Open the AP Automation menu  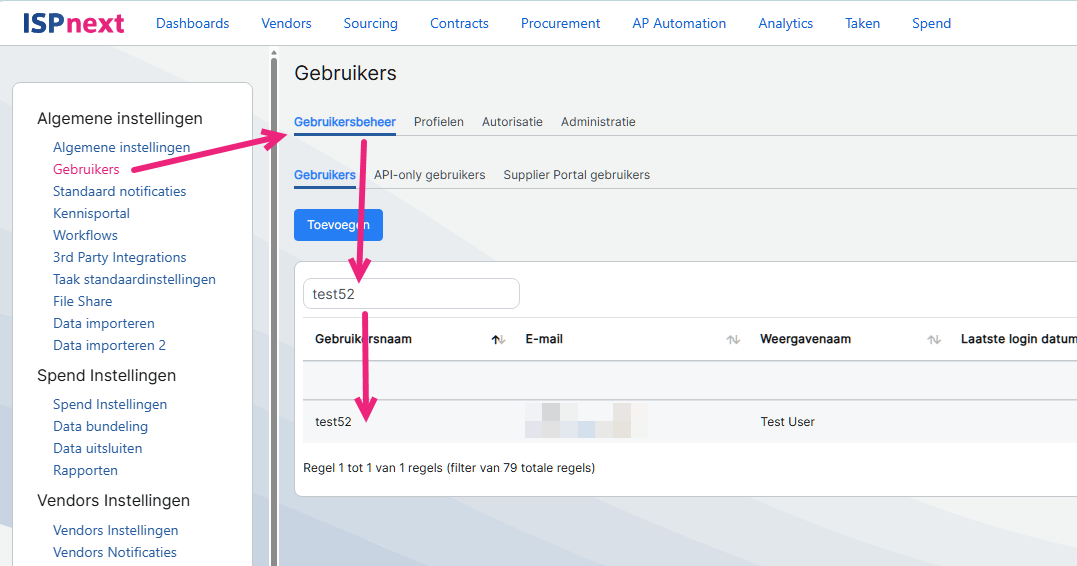(x=679, y=23)
